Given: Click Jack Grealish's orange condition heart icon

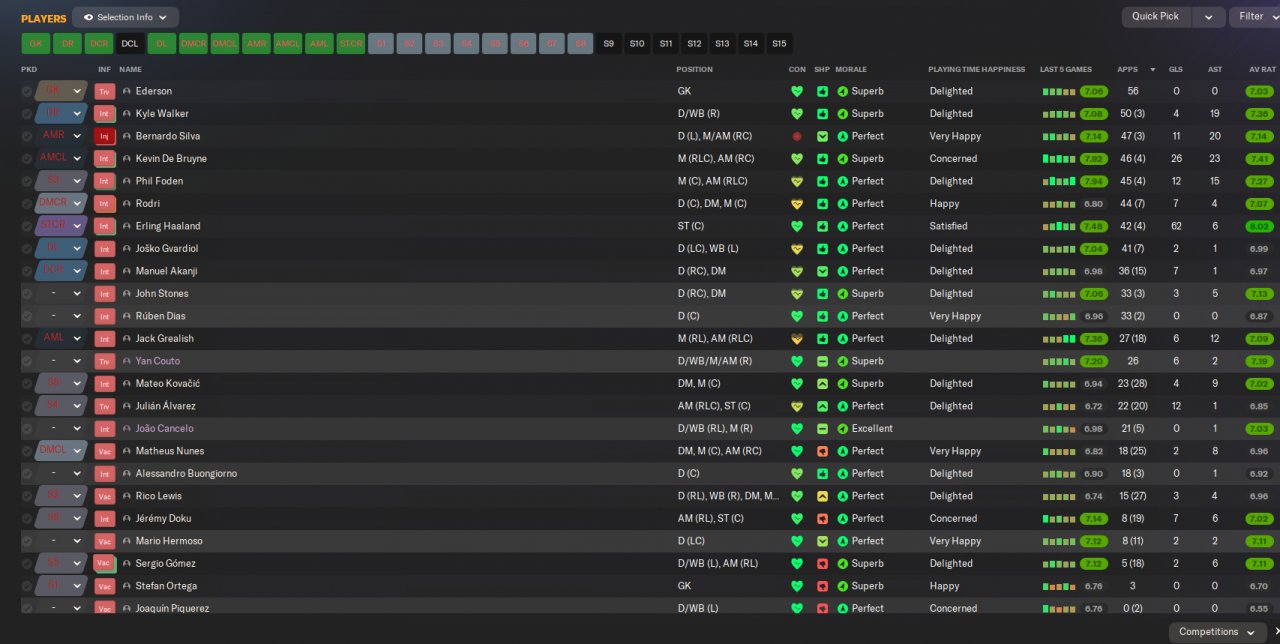Looking at the screenshot, I should click(x=797, y=339).
